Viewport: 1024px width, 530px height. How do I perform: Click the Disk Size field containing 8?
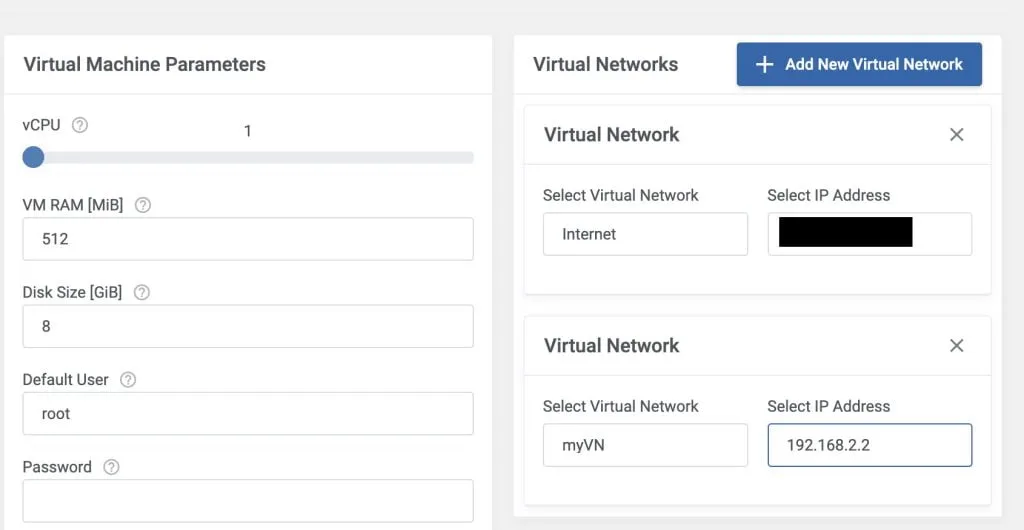[247, 326]
